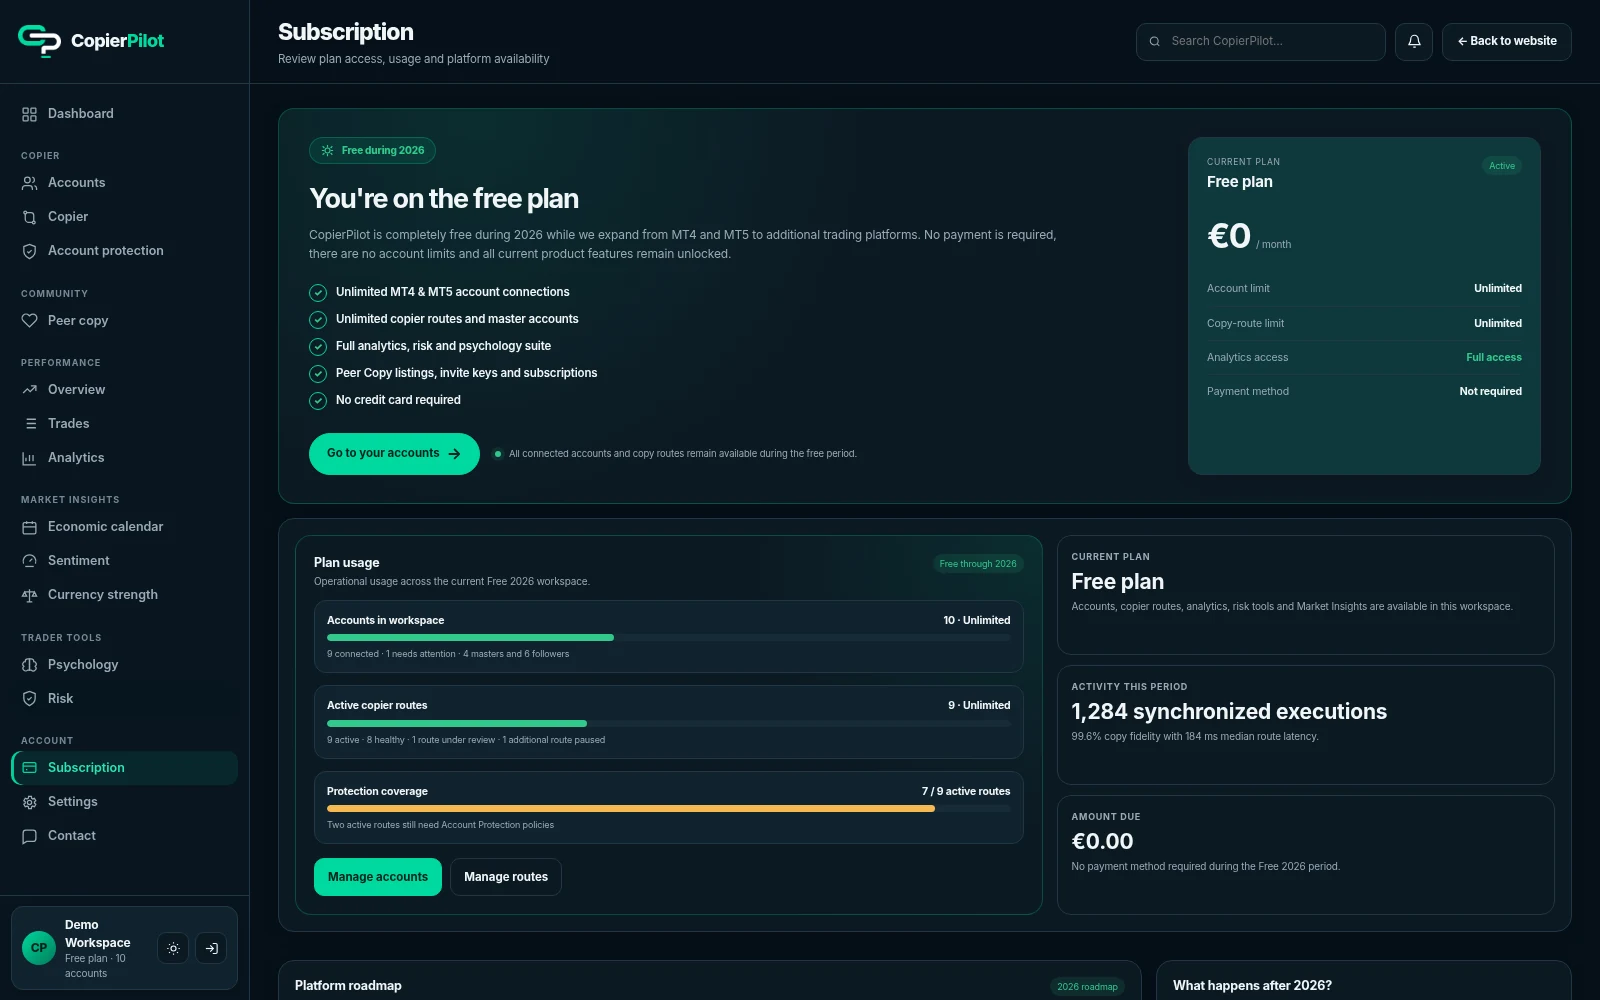
Task: Click the Trades list icon
Action: point(29,424)
